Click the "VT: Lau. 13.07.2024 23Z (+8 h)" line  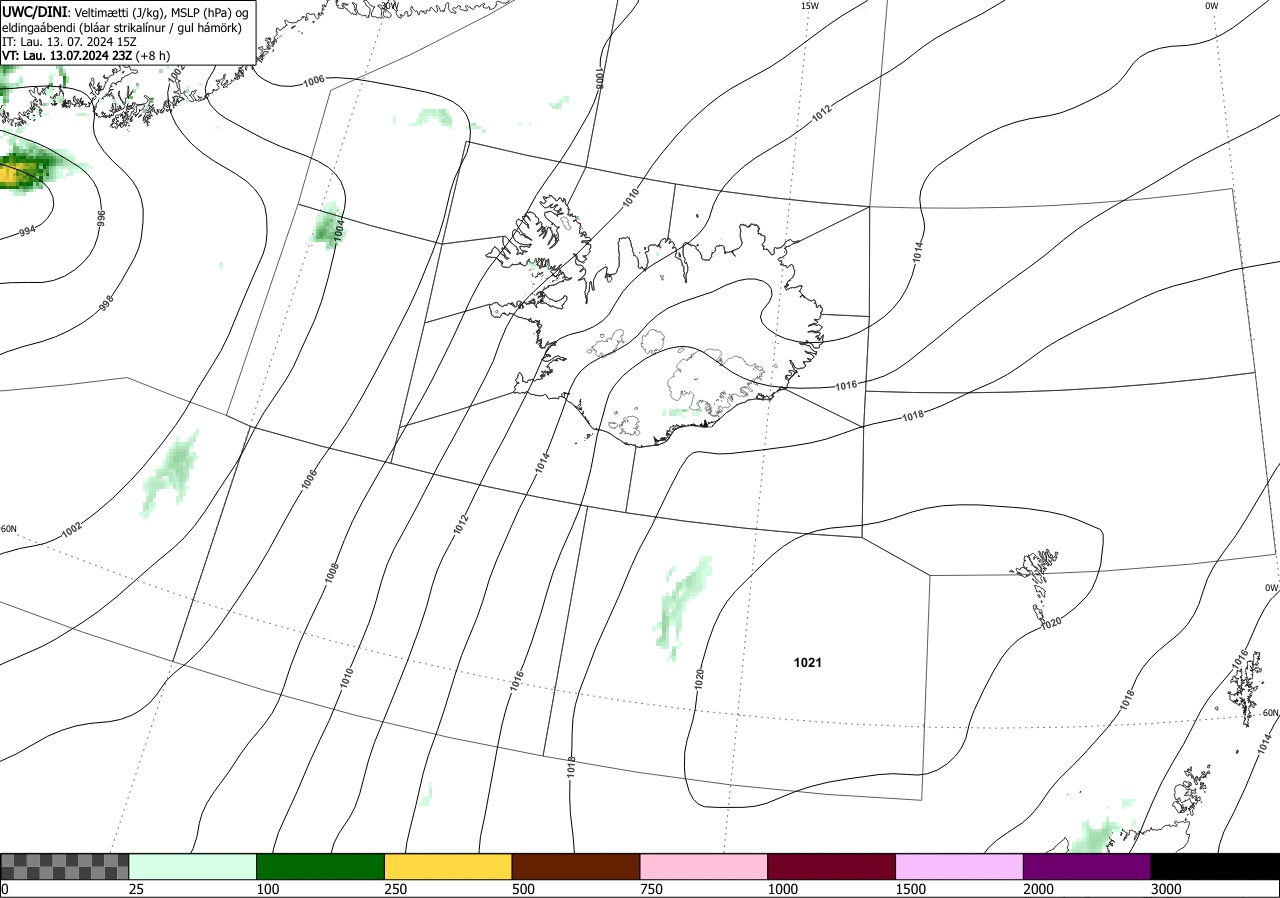click(85, 56)
